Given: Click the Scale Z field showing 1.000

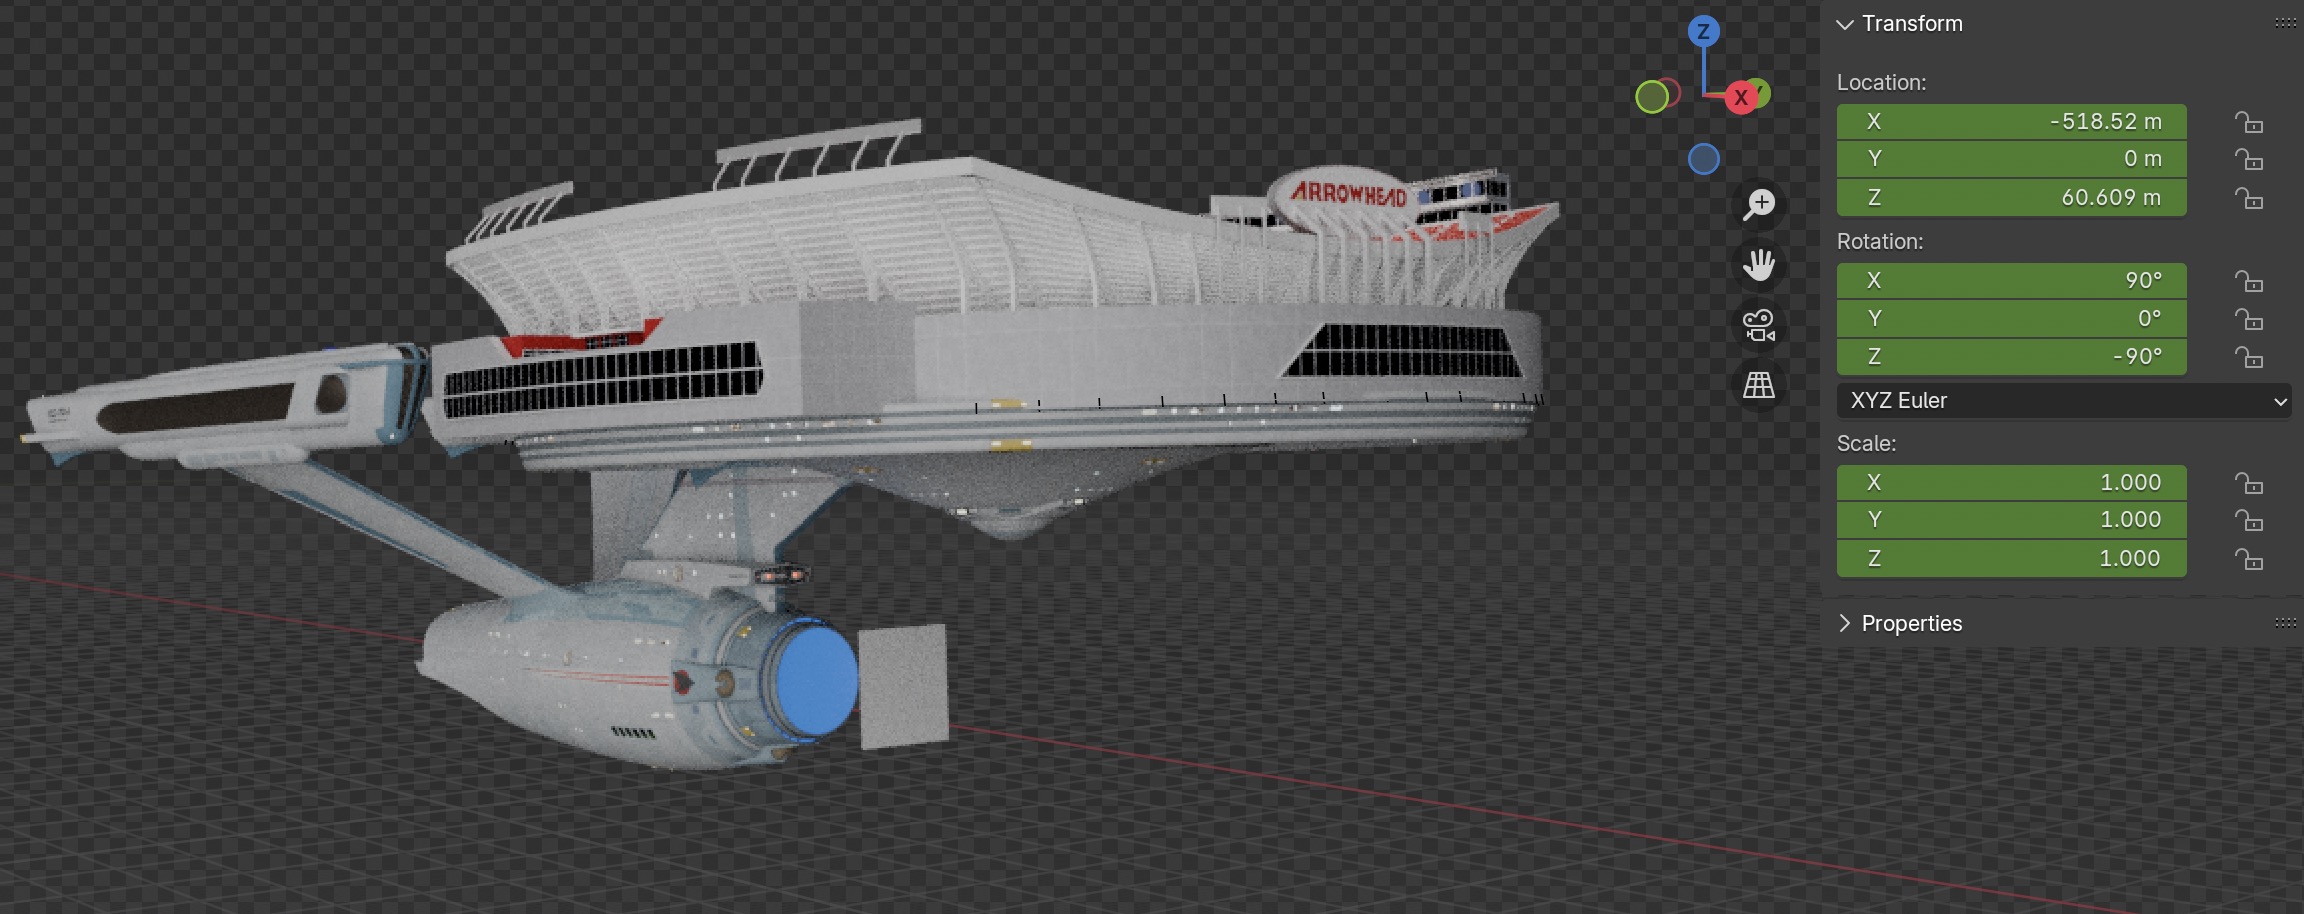Looking at the screenshot, I should tap(2011, 558).
